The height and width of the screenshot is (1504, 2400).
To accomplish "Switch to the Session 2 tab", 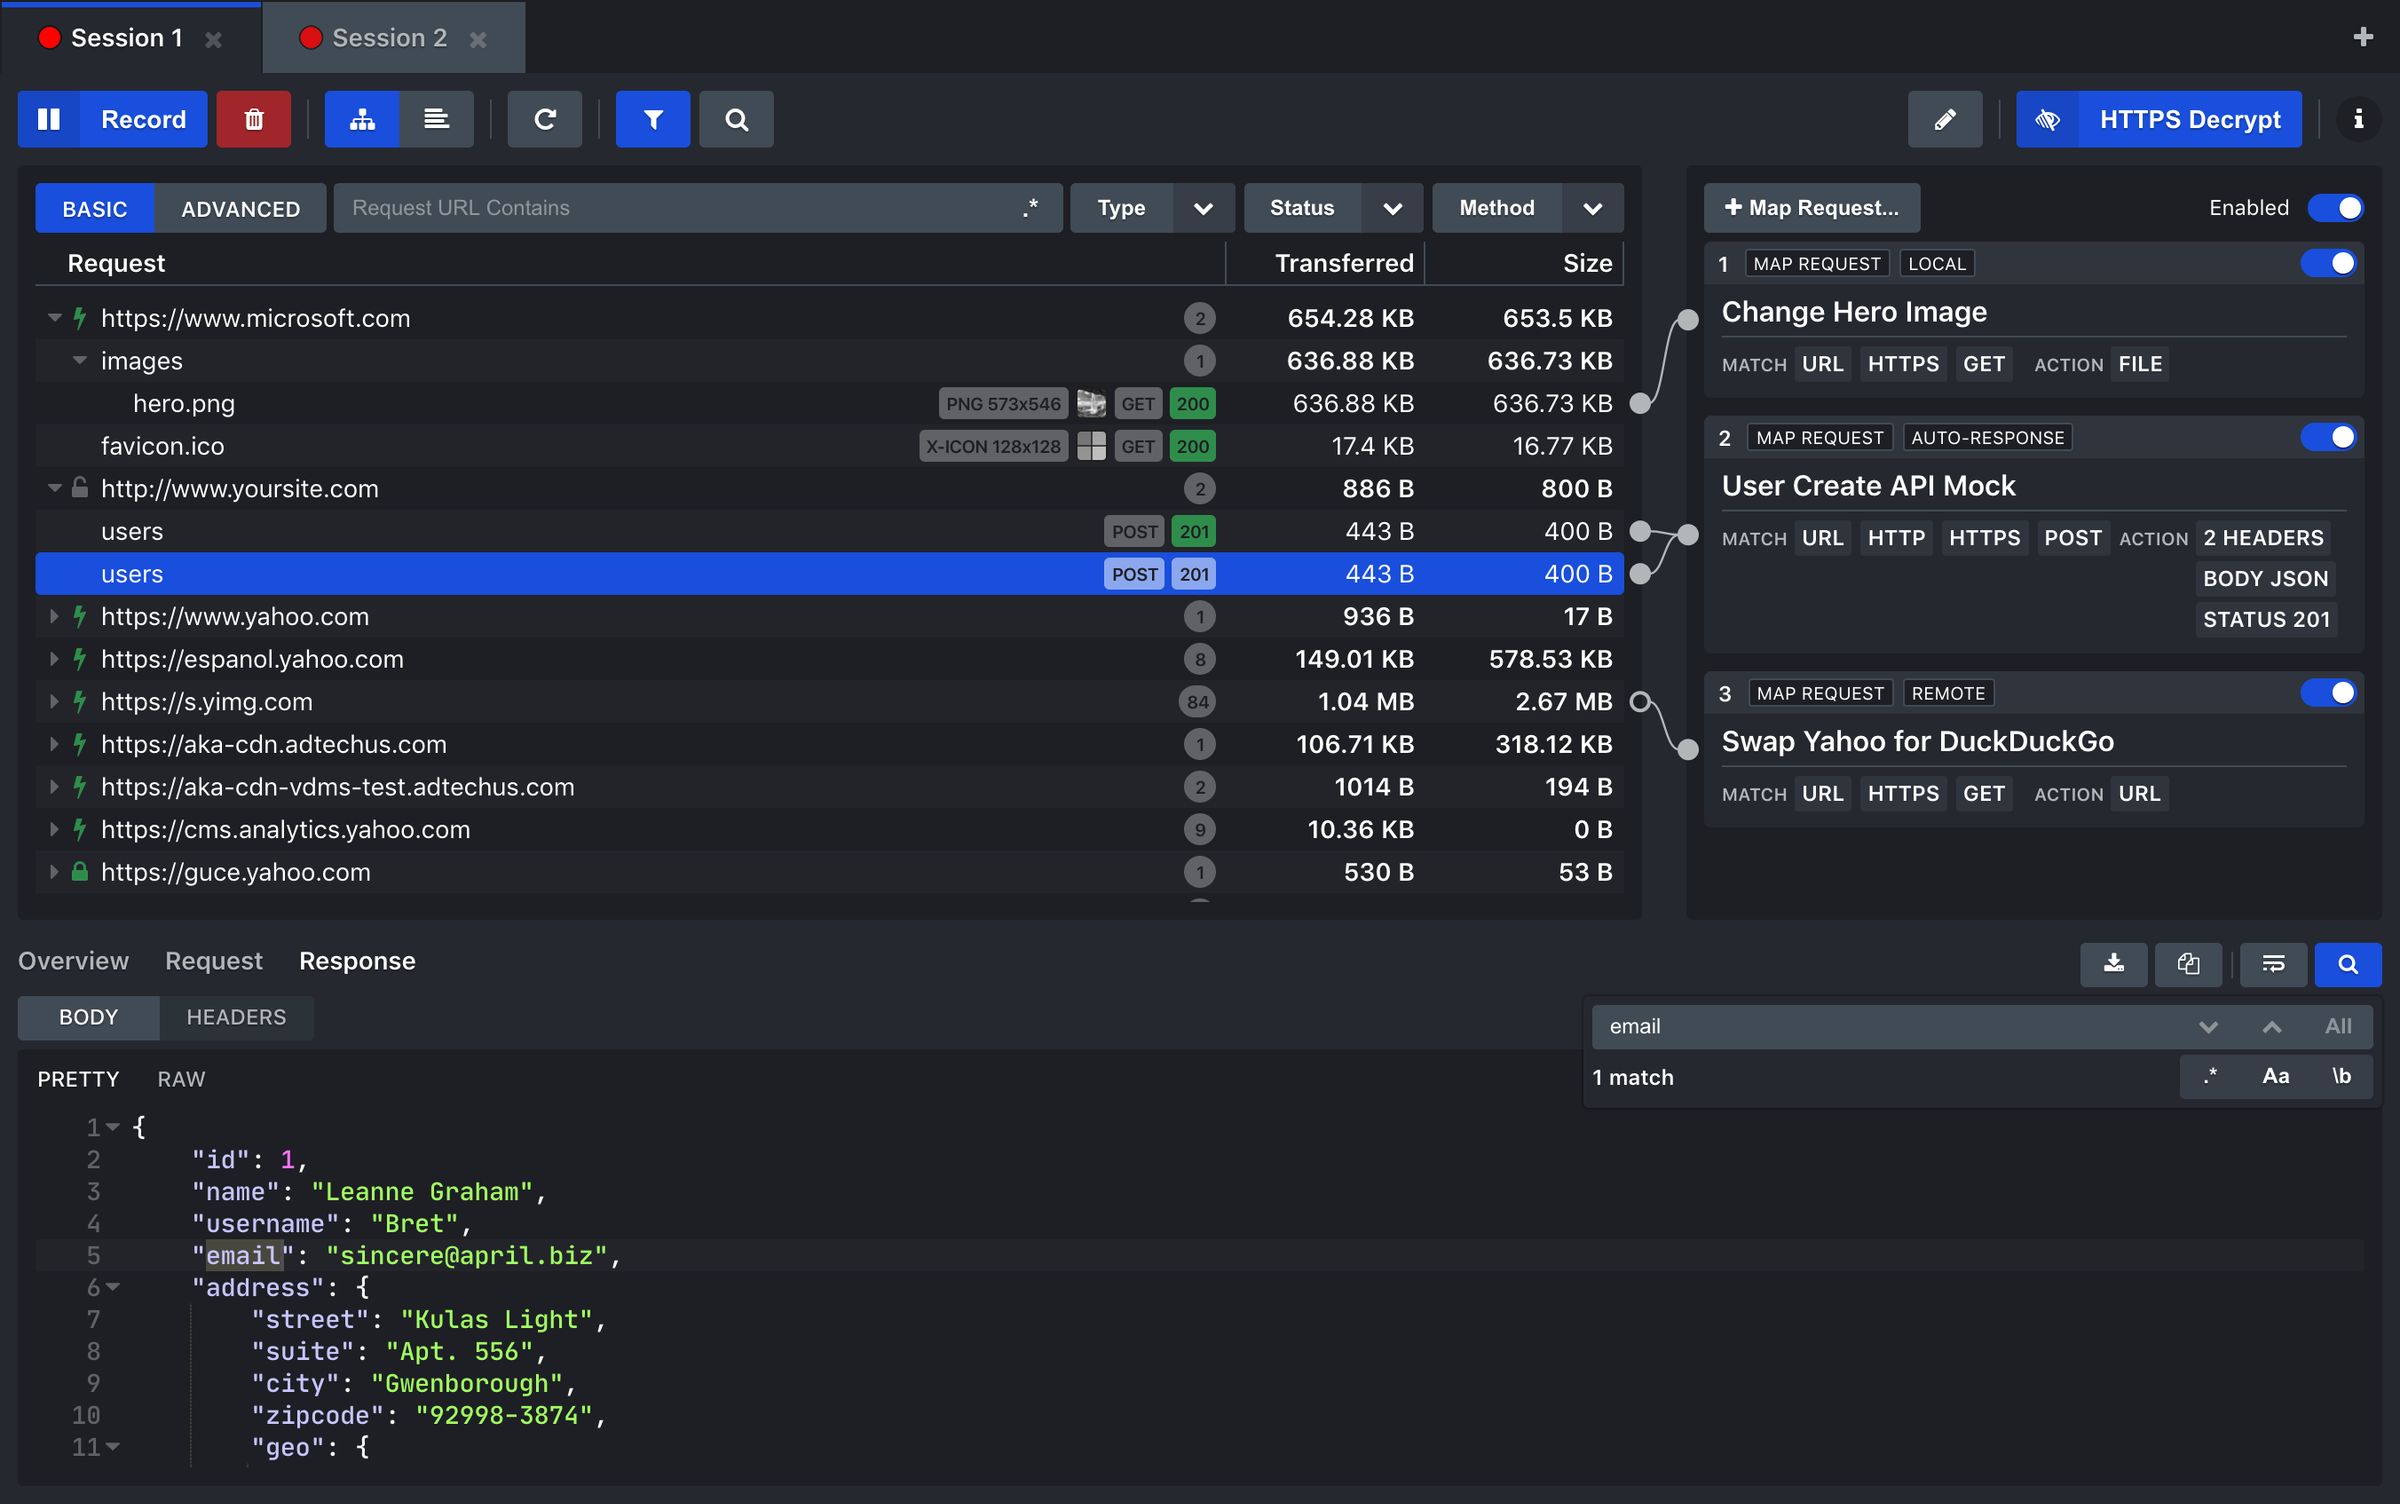I will point(390,37).
